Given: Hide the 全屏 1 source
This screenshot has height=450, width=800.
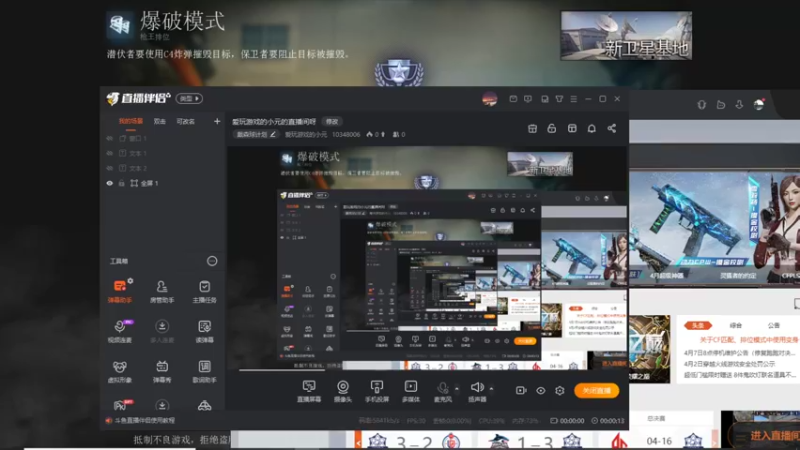Looking at the screenshot, I should [x=109, y=183].
